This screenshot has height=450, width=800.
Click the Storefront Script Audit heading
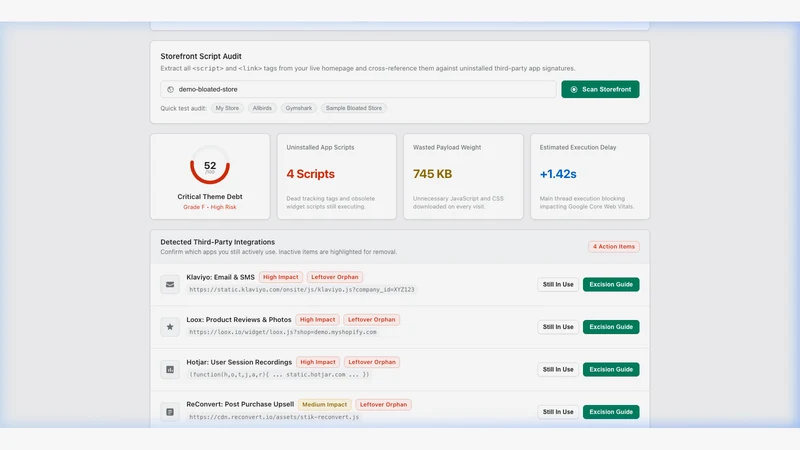pos(201,56)
